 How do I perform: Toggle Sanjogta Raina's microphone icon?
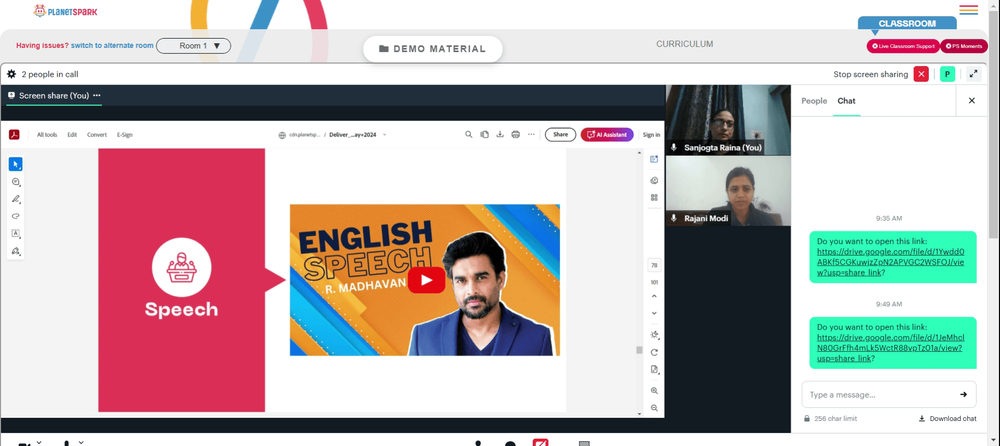click(673, 147)
